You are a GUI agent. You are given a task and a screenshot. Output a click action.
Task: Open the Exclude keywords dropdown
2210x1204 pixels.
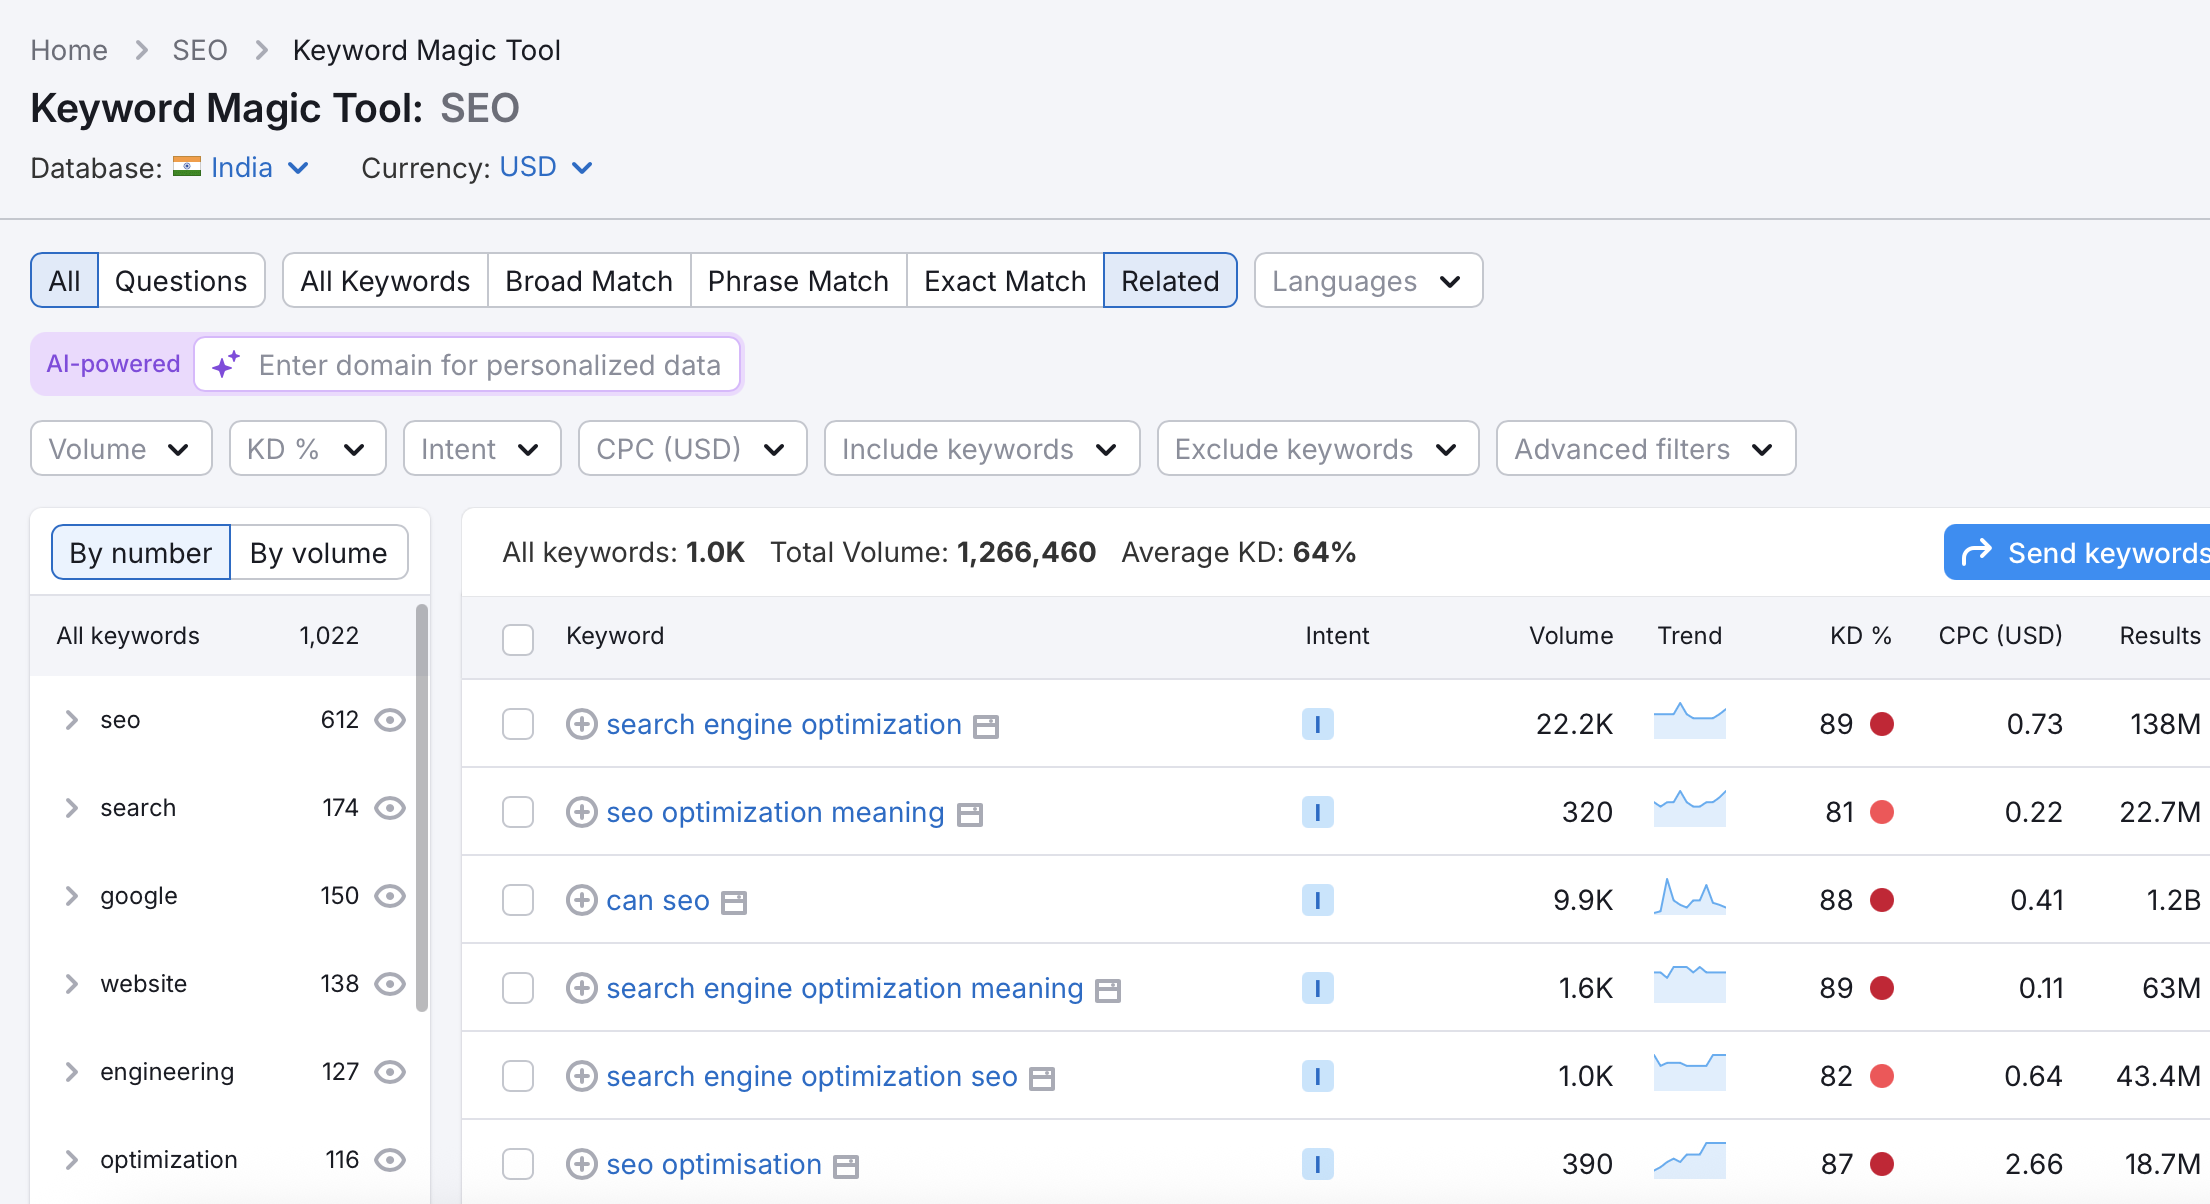click(x=1318, y=449)
